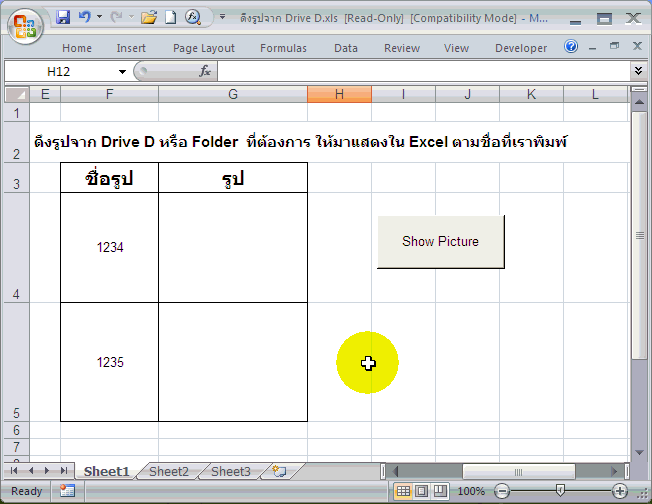The image size is (652, 504).
Task: Click into the formula bar
Action: (423, 72)
